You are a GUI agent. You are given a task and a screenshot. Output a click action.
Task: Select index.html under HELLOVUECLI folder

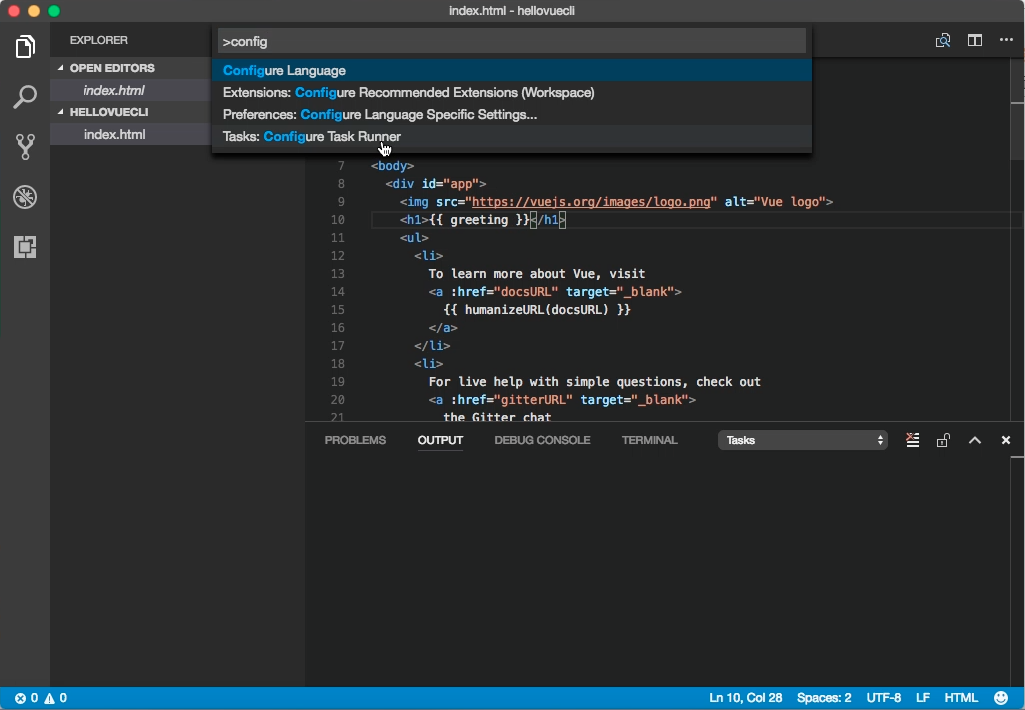[131, 134]
